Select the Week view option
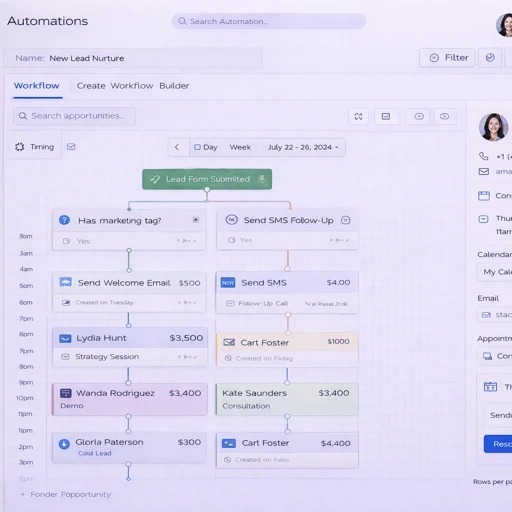 pos(240,147)
